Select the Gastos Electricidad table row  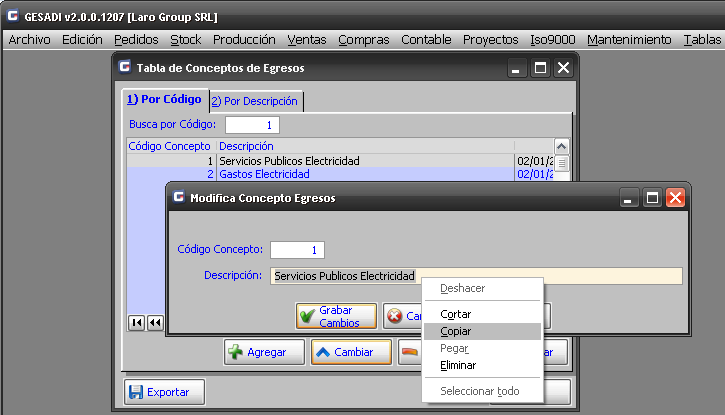tap(320, 174)
